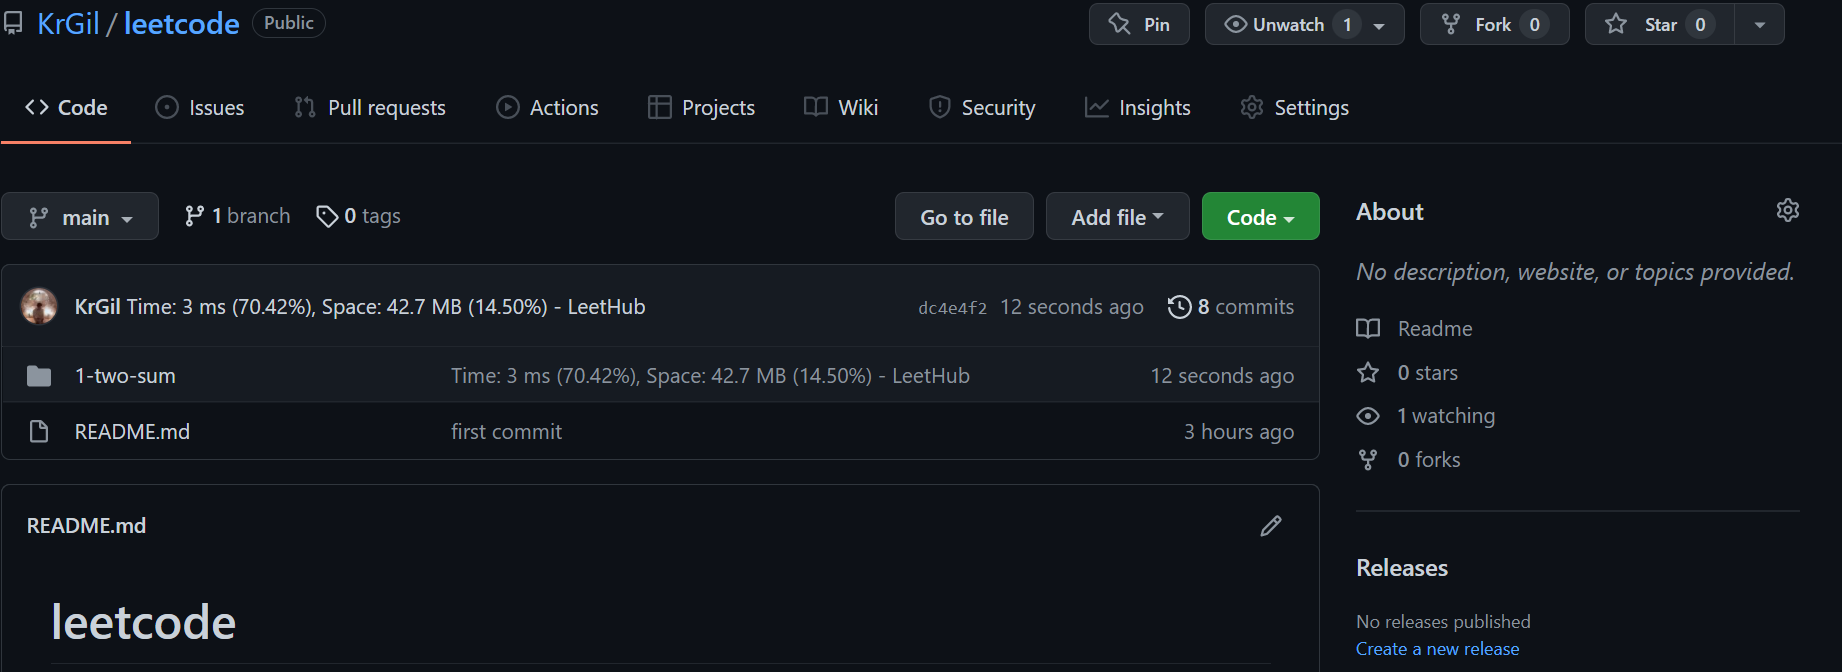Click the 1-two-sum folder icon
1842x672 pixels.
(x=39, y=376)
